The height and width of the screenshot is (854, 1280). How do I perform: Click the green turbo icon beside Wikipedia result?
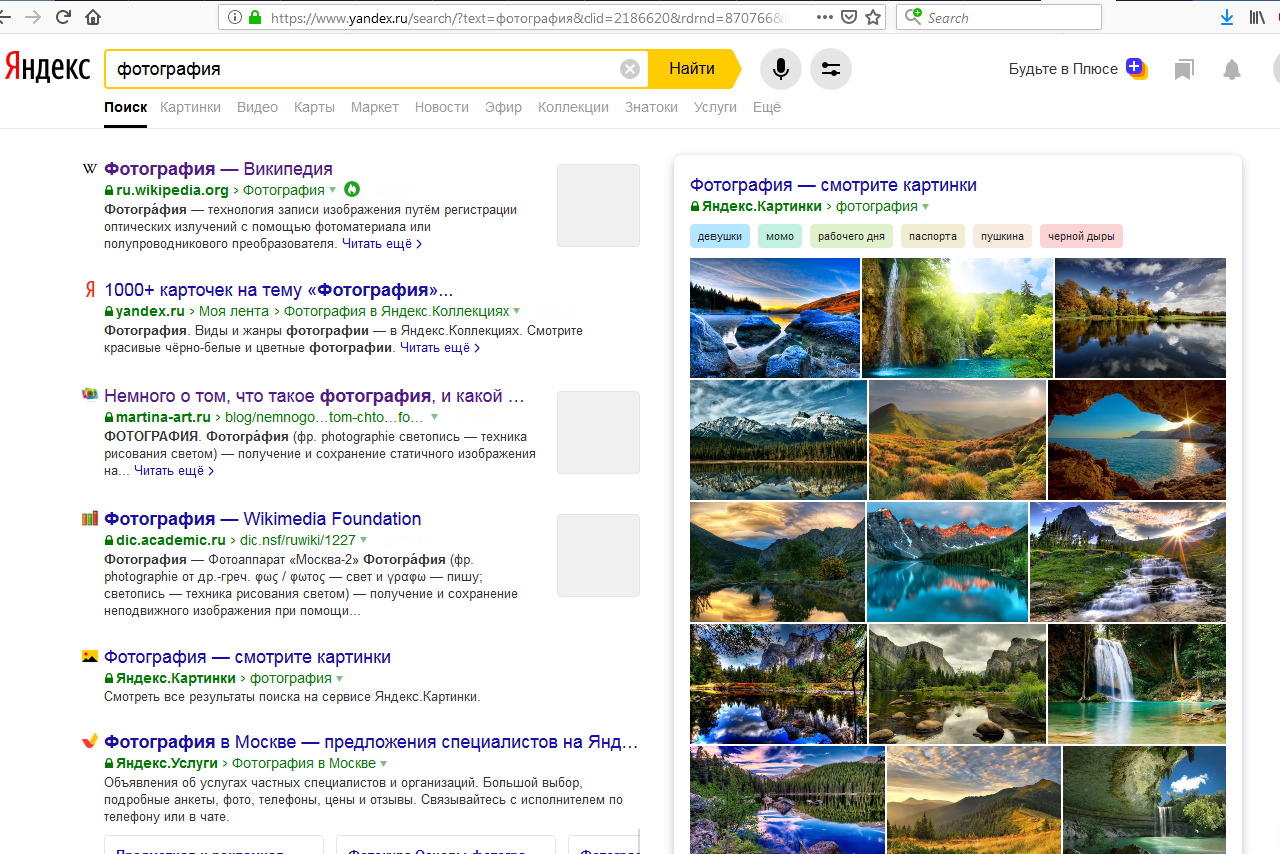click(x=351, y=189)
